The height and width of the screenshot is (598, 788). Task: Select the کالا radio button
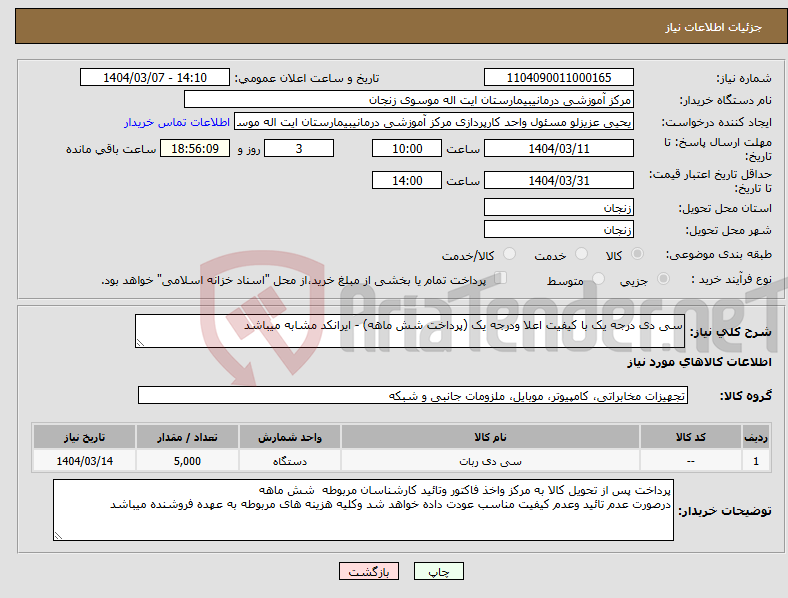click(637, 254)
